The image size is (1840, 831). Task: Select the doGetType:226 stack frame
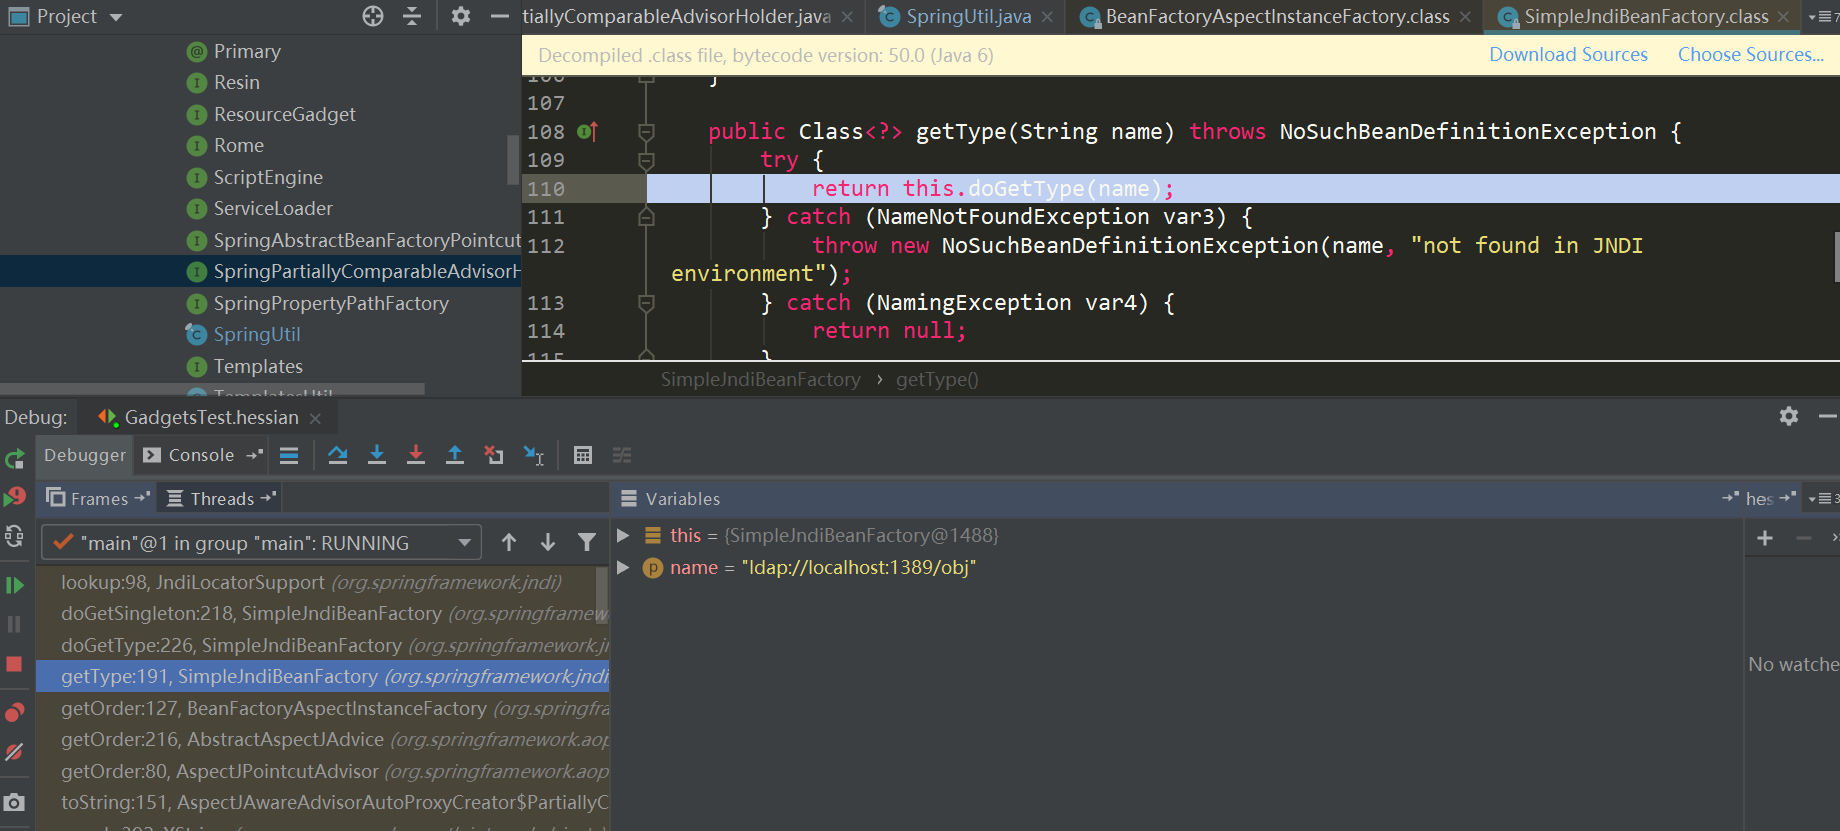(230, 646)
